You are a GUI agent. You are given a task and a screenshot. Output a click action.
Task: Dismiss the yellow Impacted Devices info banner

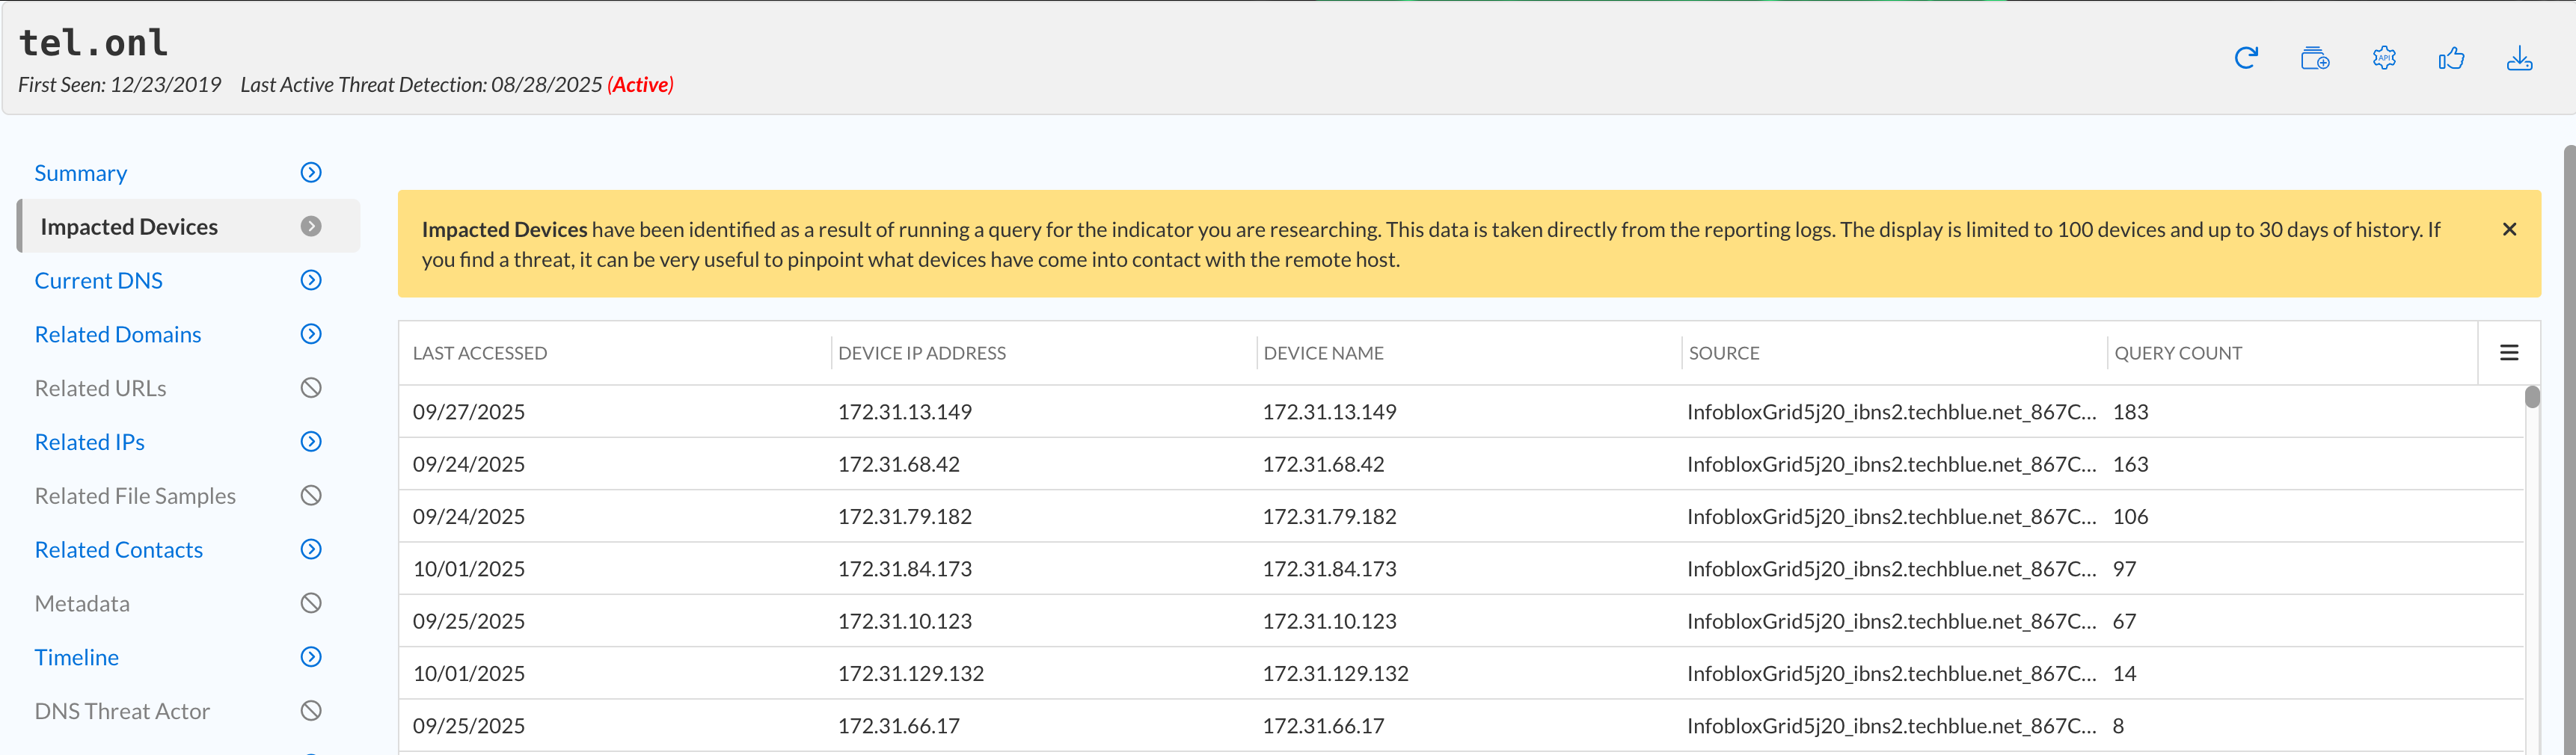[2508, 229]
